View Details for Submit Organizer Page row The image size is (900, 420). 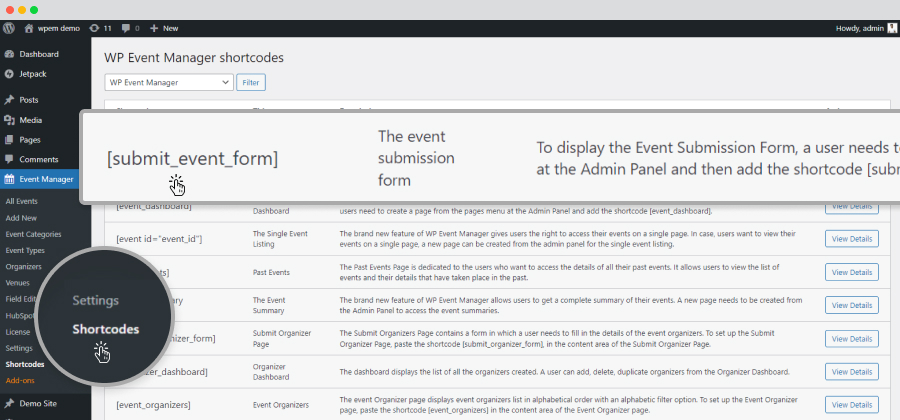point(852,339)
